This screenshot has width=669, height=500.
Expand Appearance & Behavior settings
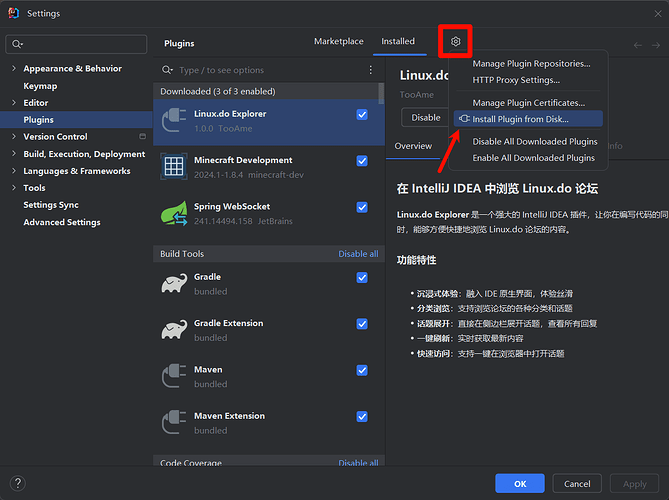point(14,68)
